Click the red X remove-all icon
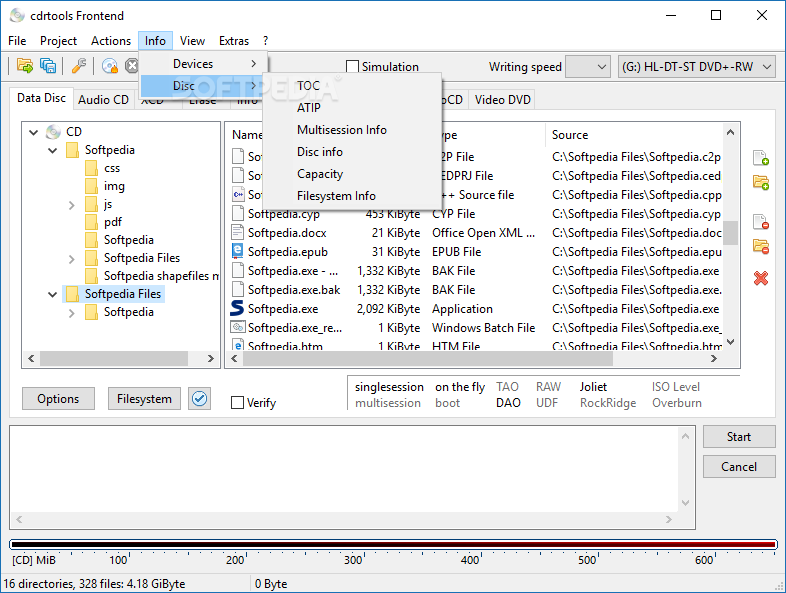The height and width of the screenshot is (593, 786). point(761,278)
